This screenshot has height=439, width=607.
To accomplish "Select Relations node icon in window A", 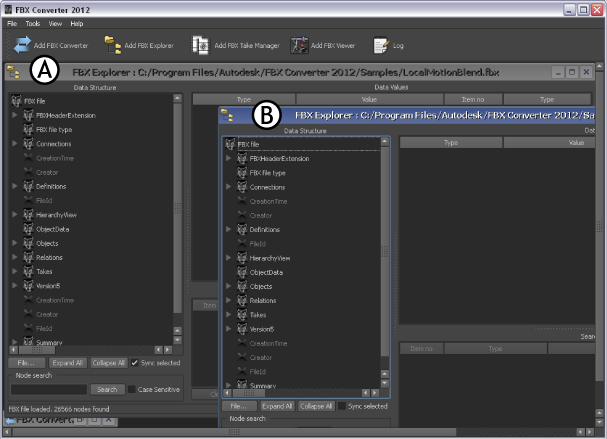I will point(28,257).
